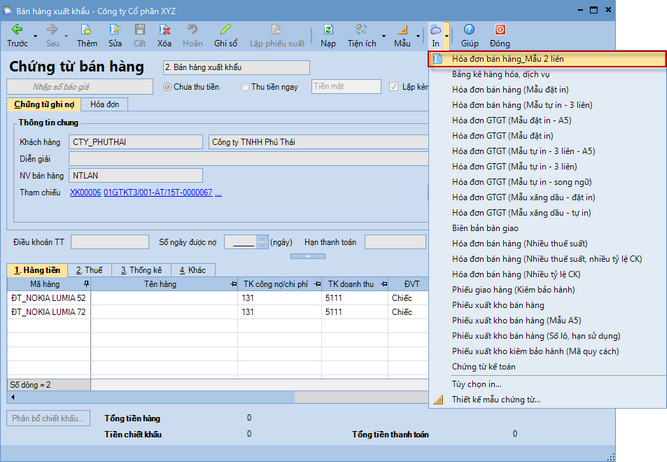Viewport: 667px width, 462px height.
Task: Open the 3. Thống kê tab
Action: coord(141,270)
